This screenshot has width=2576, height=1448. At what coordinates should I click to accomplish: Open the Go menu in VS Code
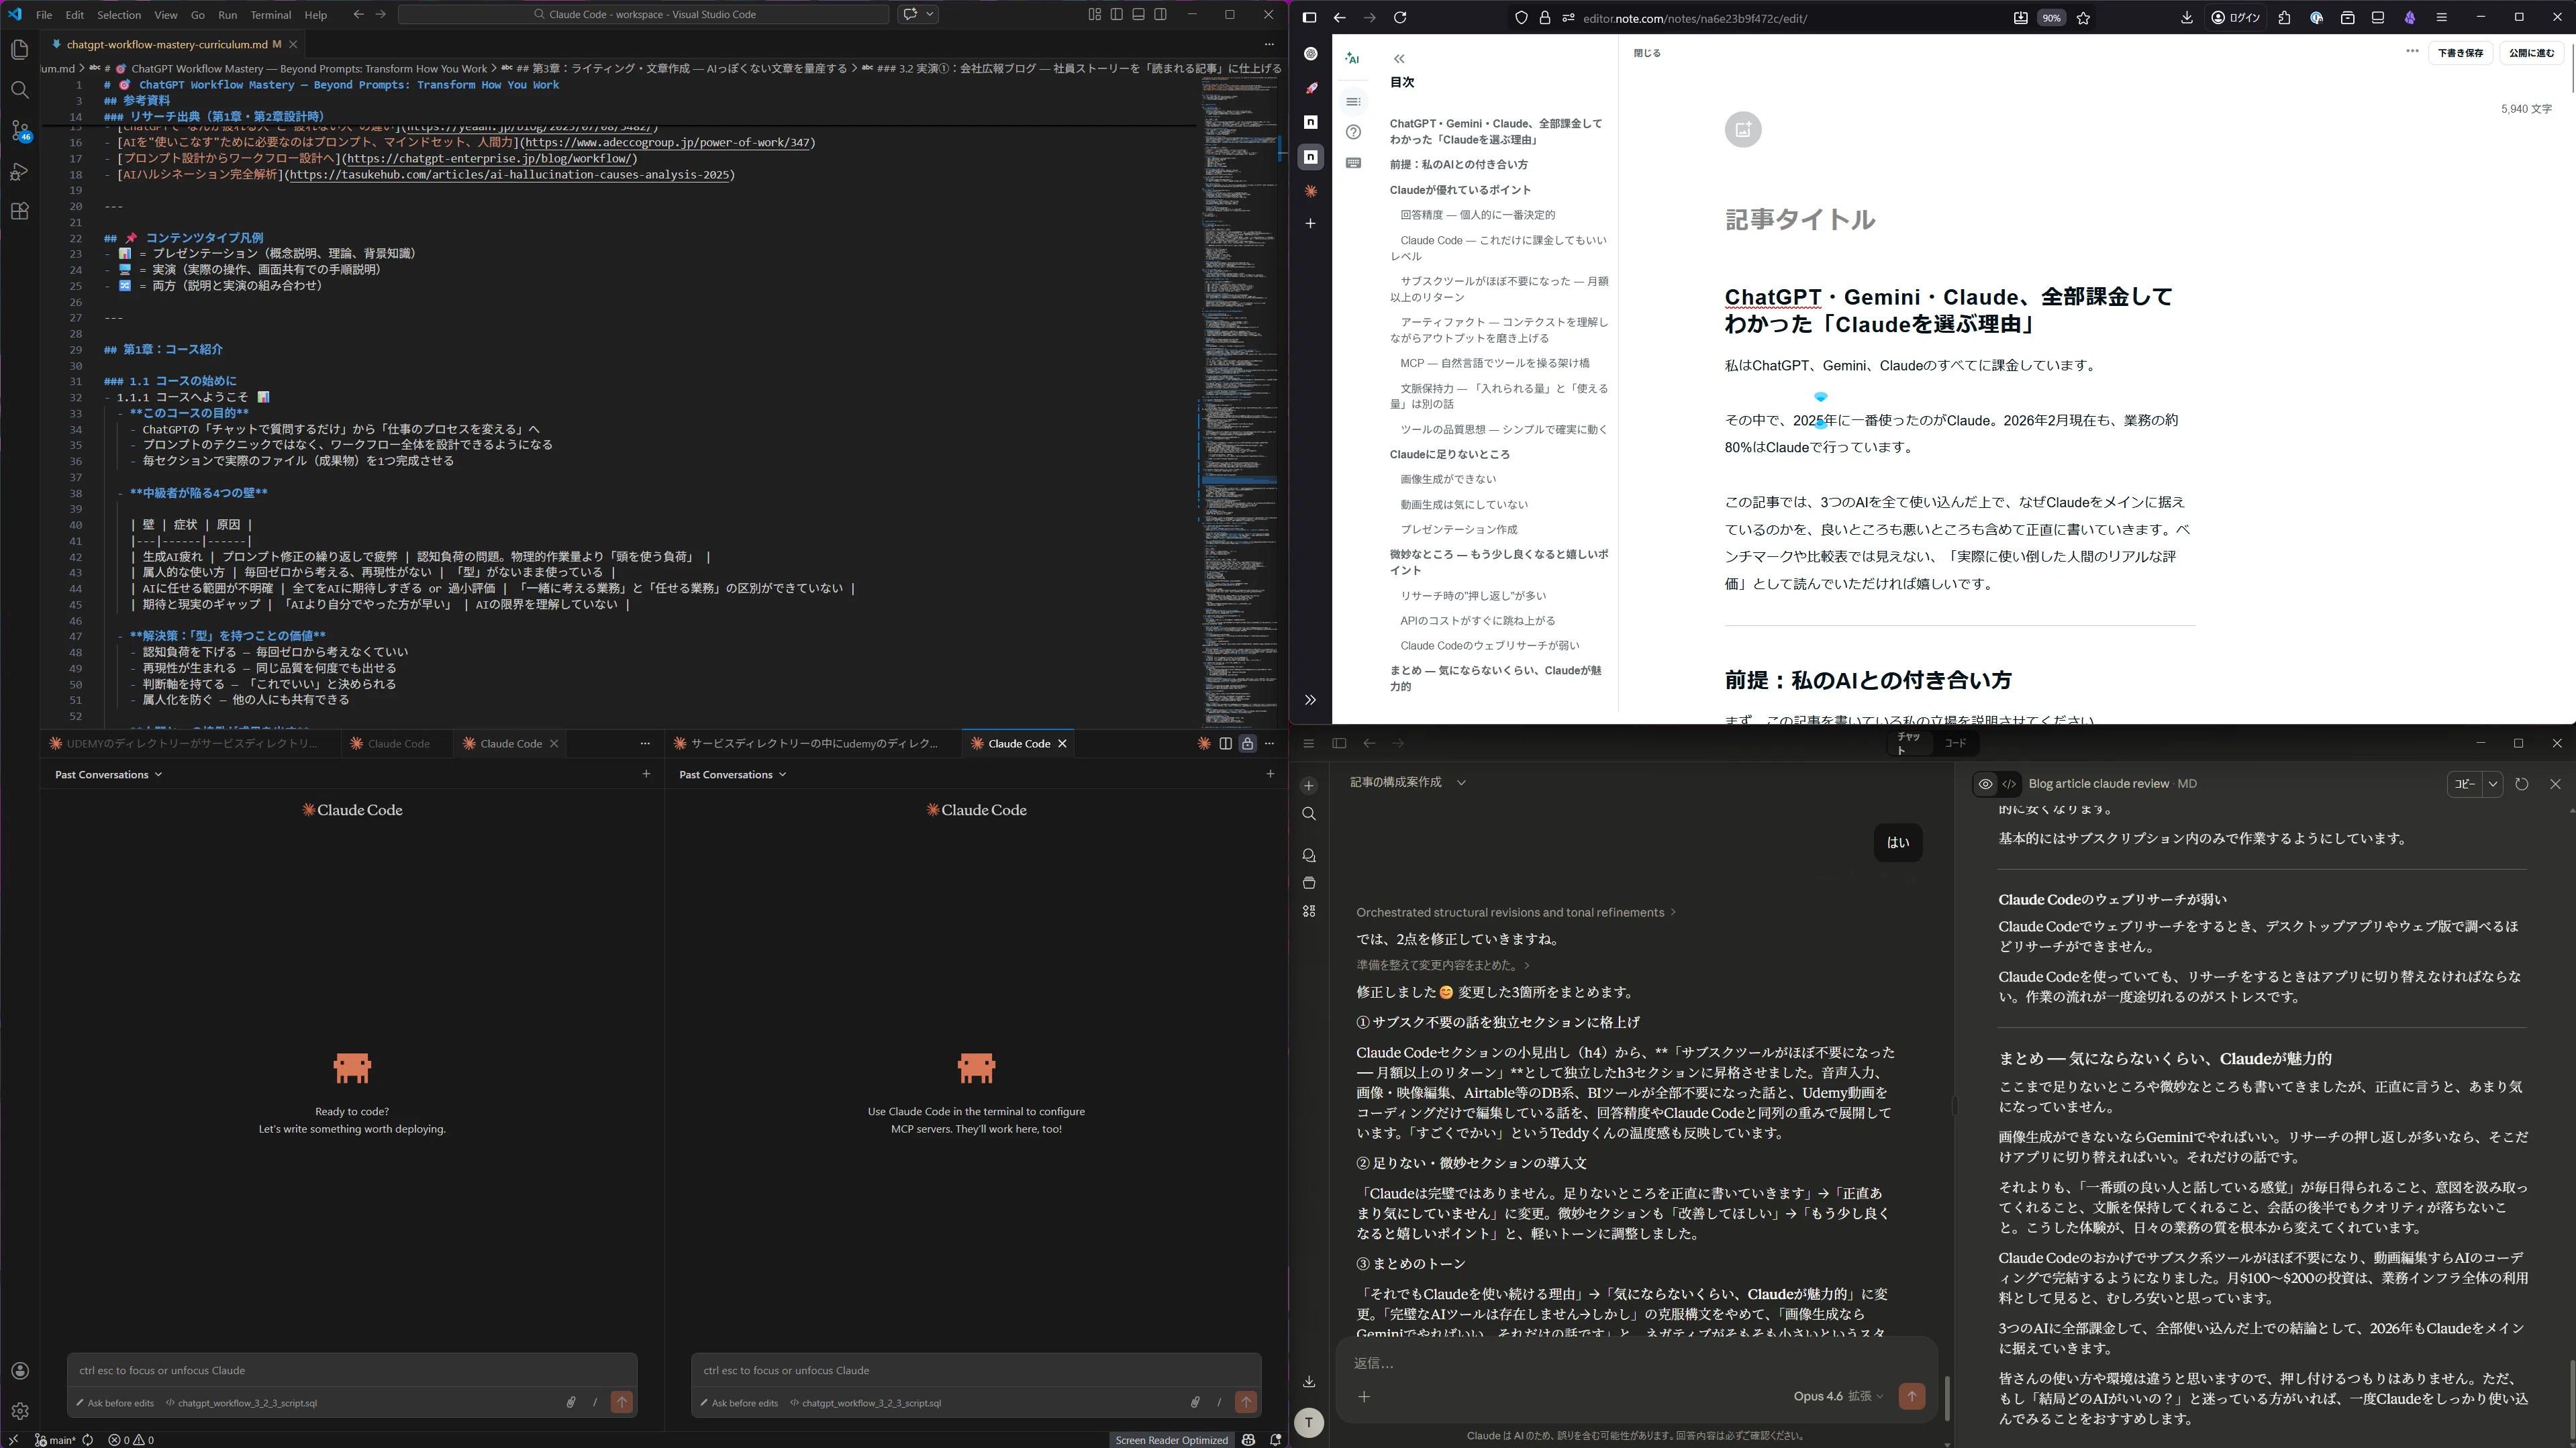click(x=197, y=15)
